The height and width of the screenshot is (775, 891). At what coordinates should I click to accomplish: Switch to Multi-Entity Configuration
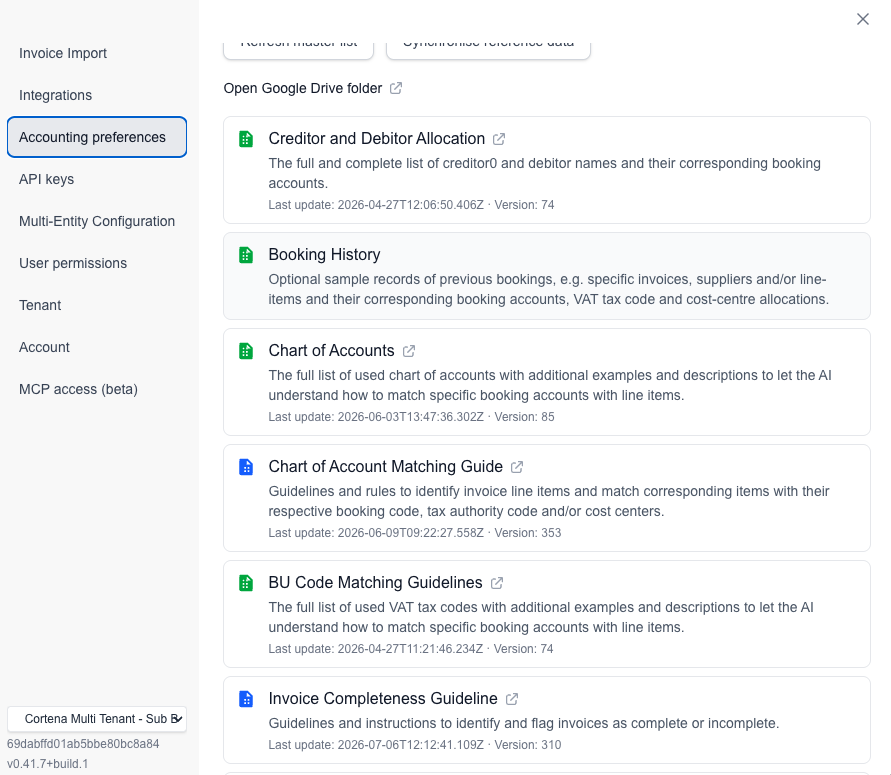(x=97, y=221)
